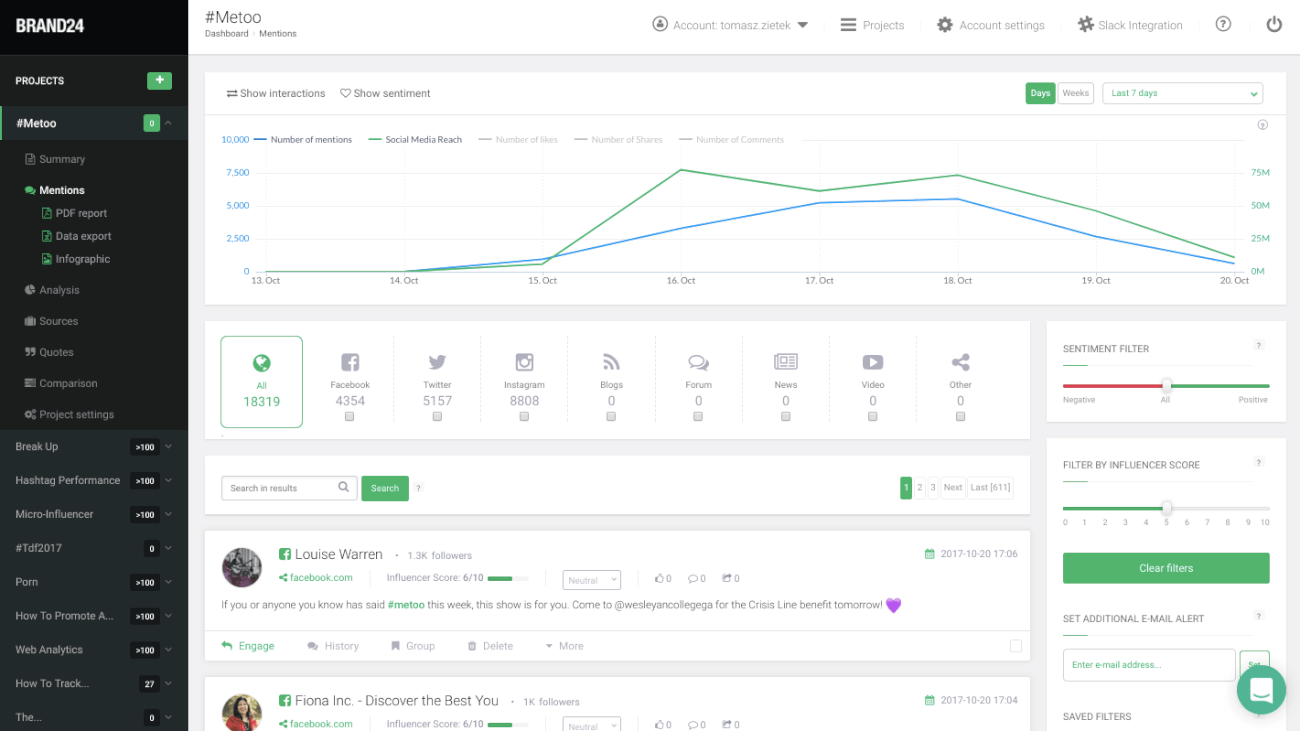Open the More dropdown on Louise Warren post
This screenshot has width=1300, height=731.
tap(564, 646)
